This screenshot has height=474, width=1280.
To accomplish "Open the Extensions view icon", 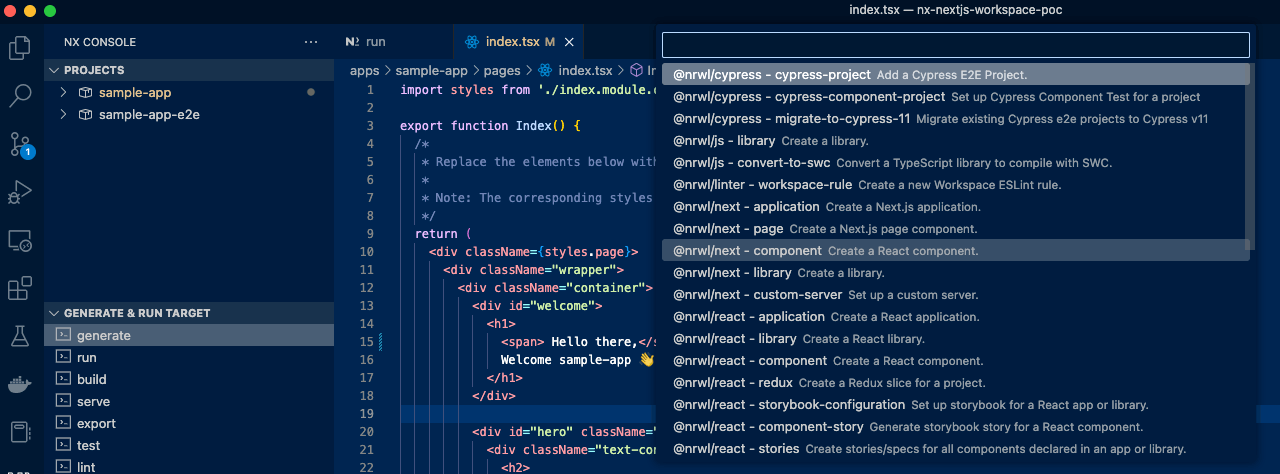I will click(x=20, y=289).
